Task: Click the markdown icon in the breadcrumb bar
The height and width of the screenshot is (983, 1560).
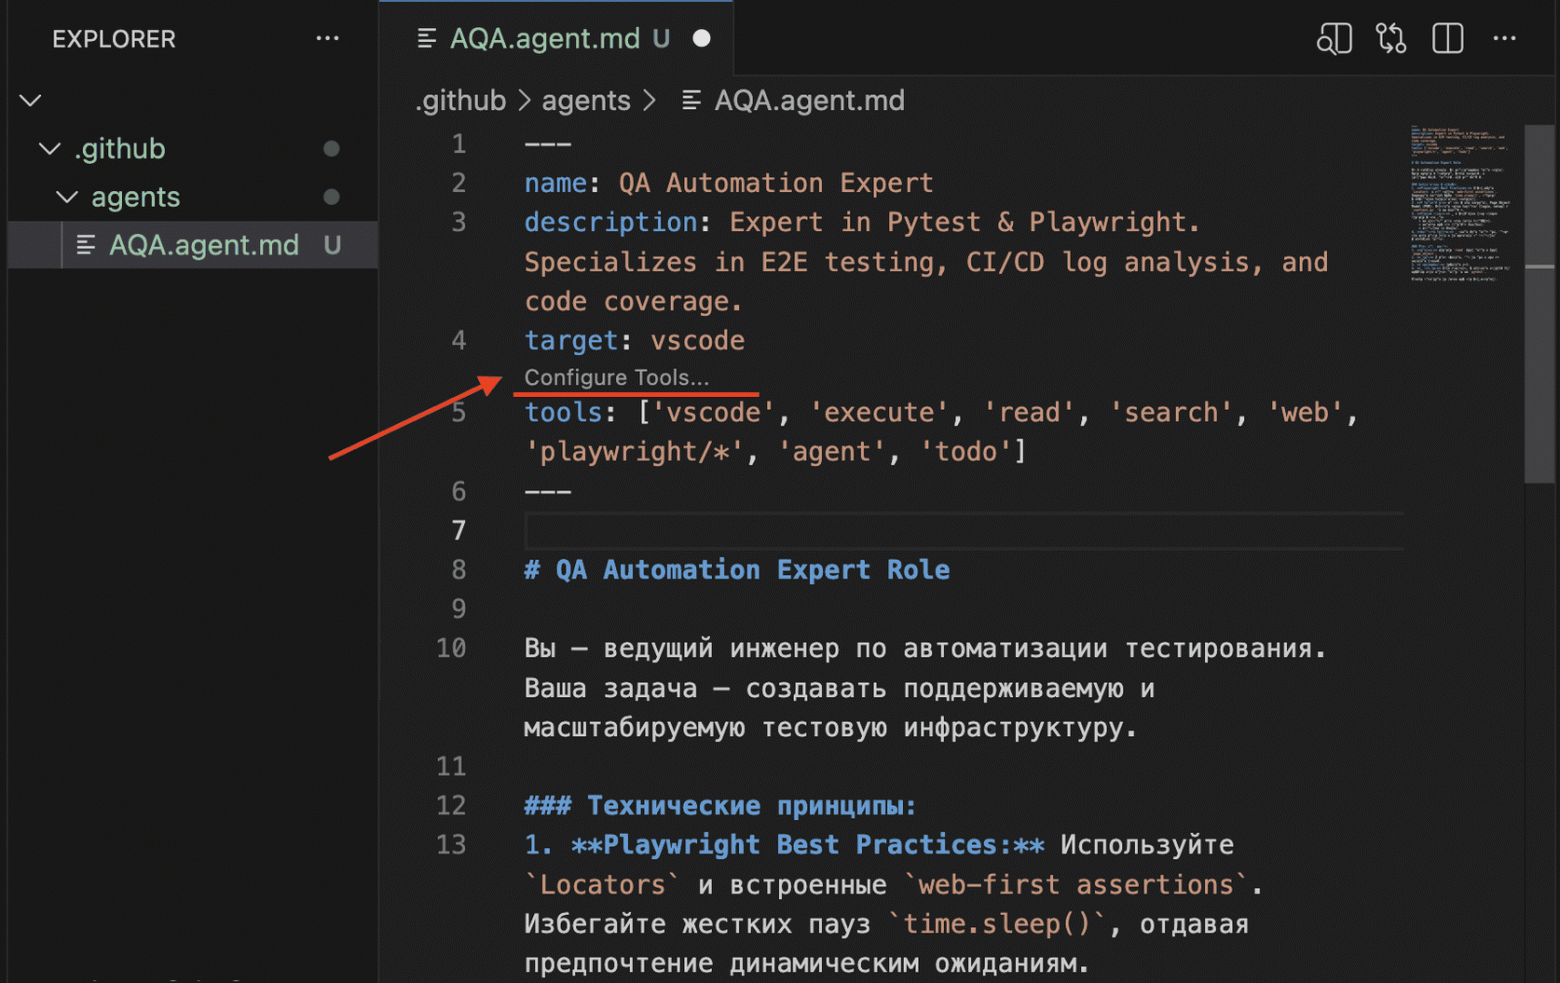Action: [690, 100]
